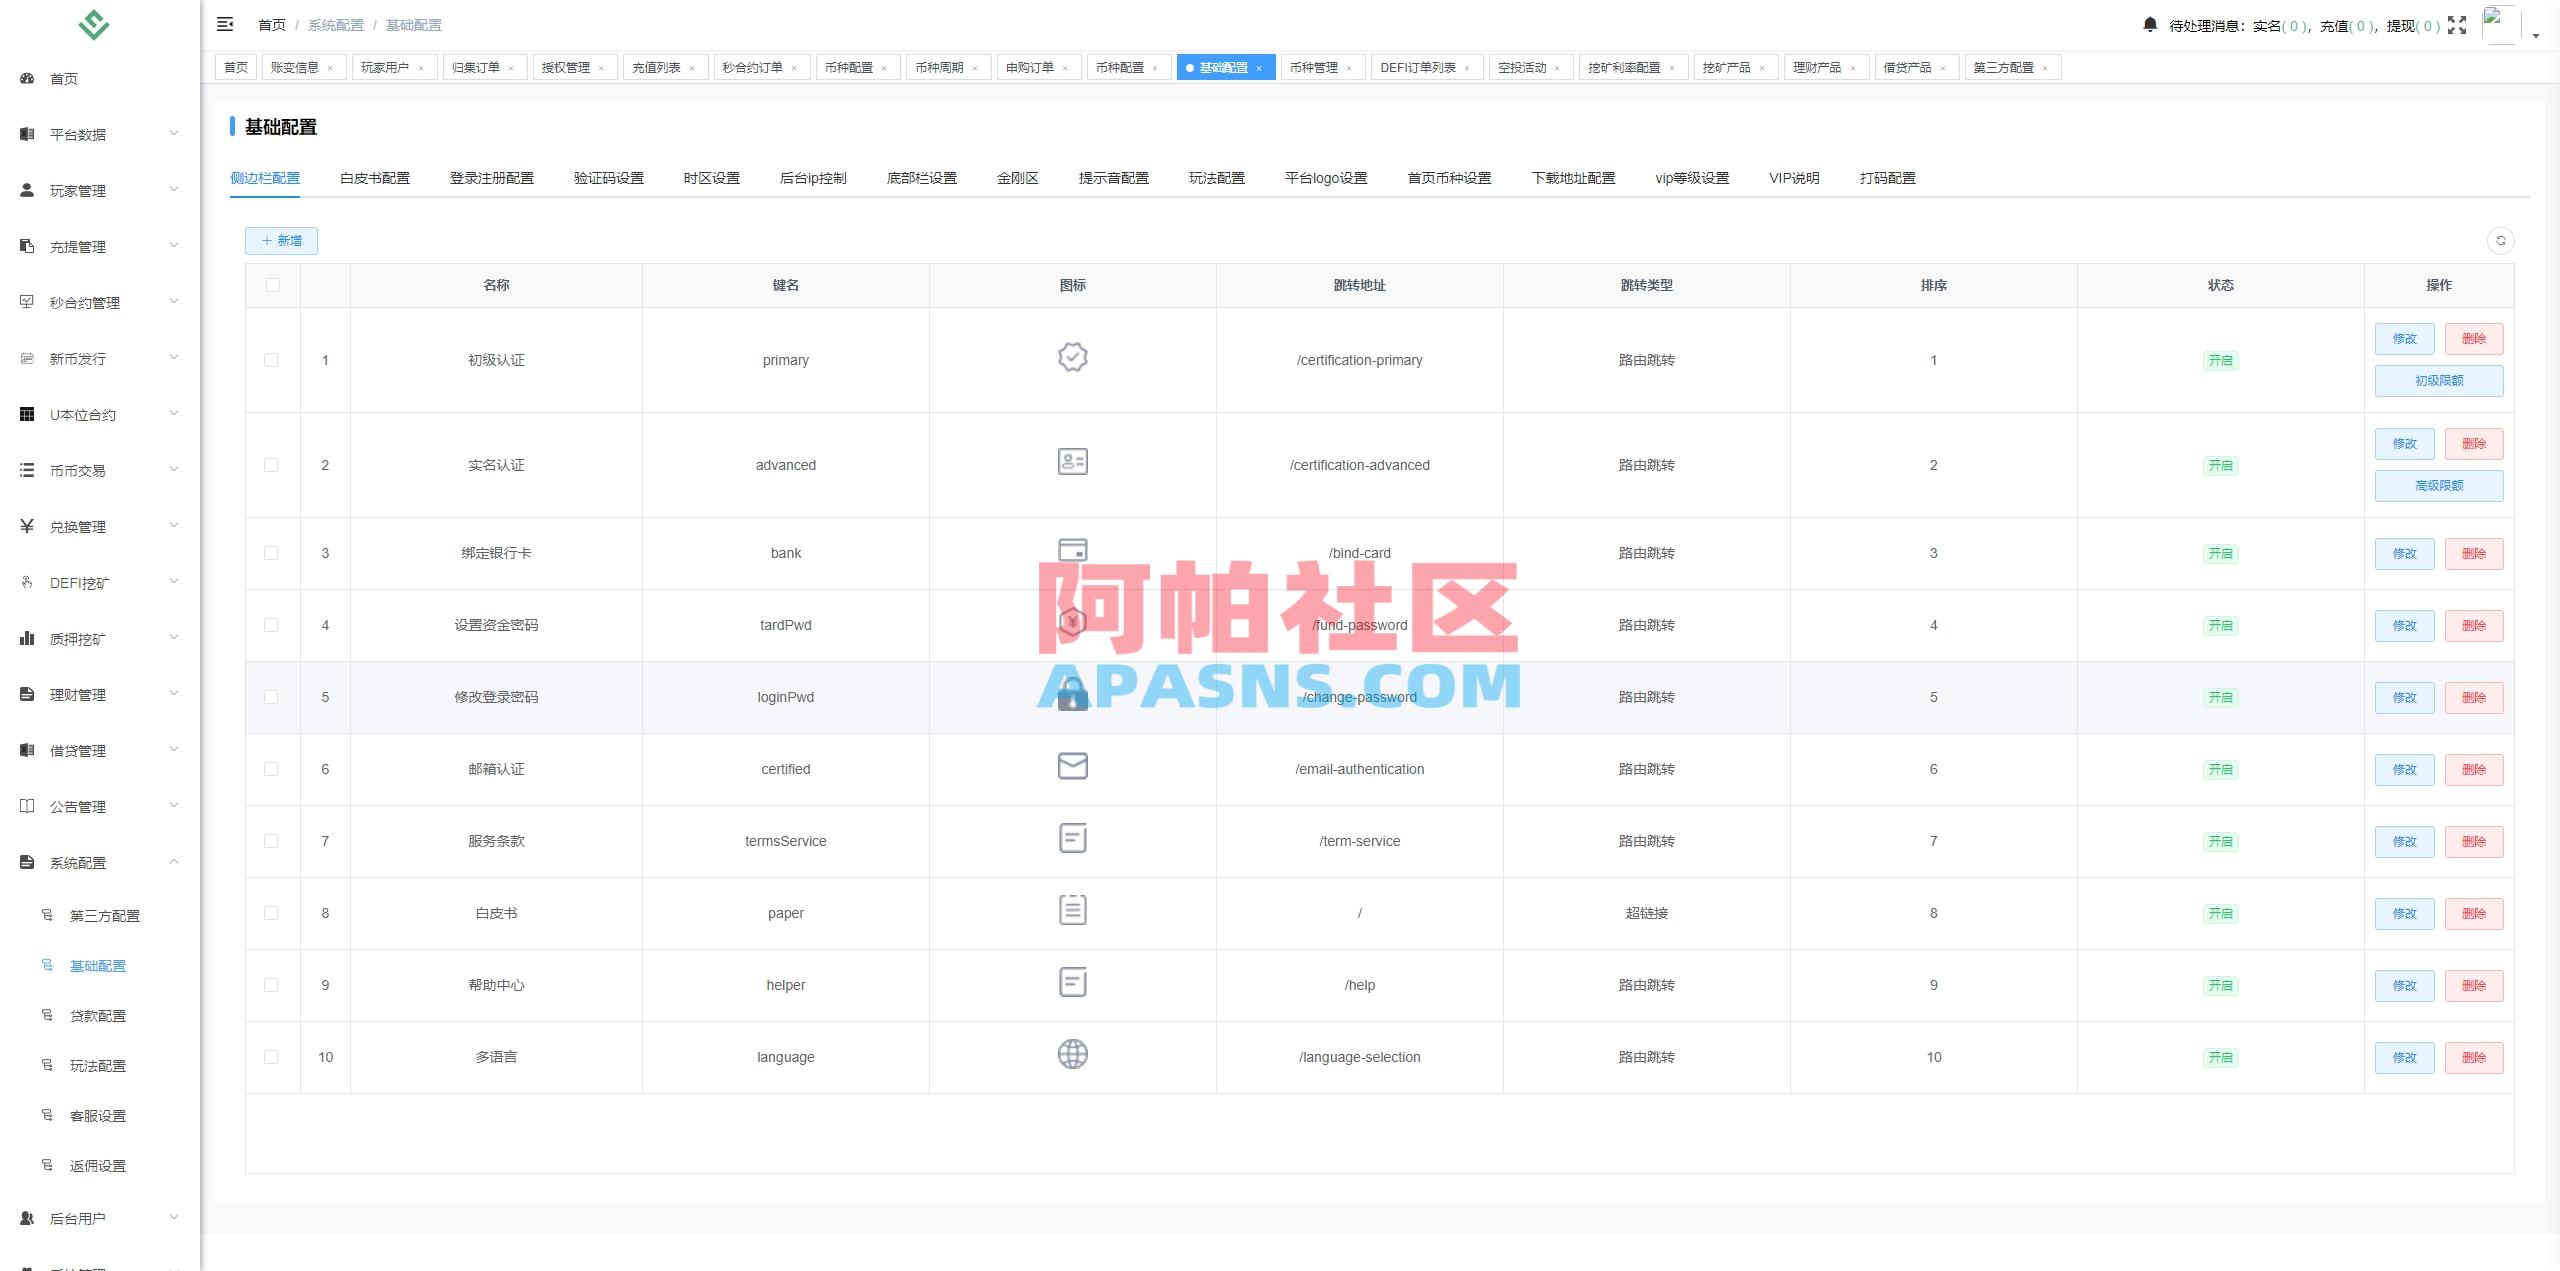
Task: Close the 基础配置 tab with its x
Action: 1259,68
